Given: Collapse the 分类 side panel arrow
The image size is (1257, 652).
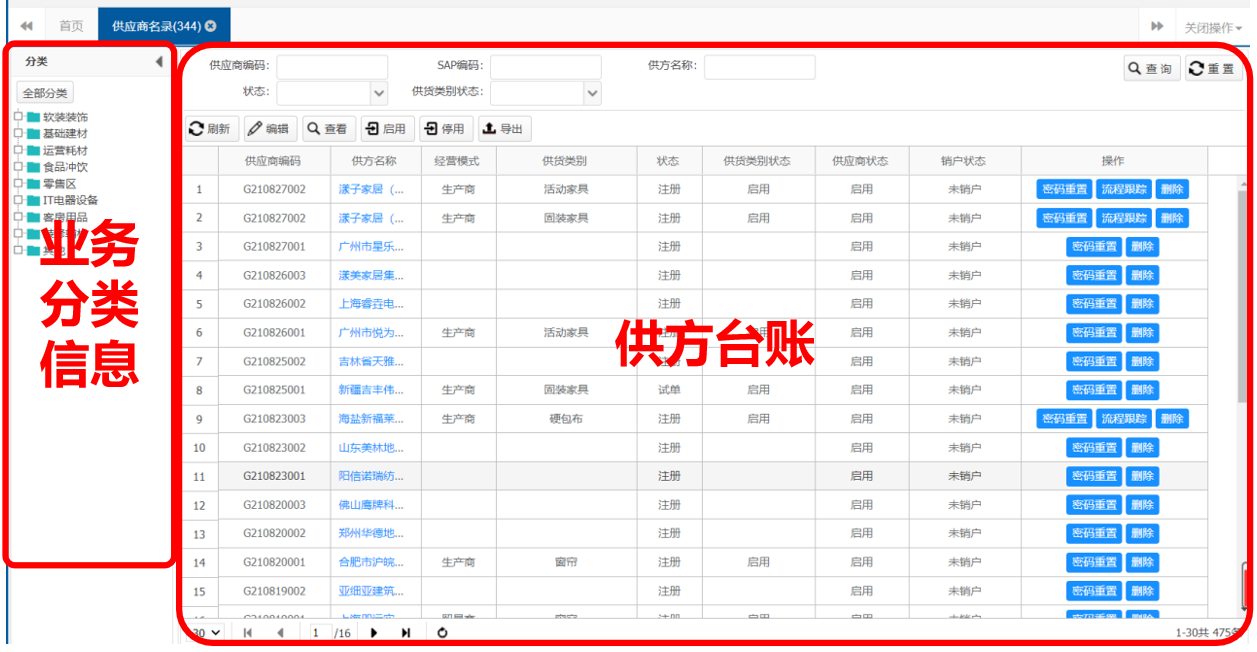Looking at the screenshot, I should (159, 62).
